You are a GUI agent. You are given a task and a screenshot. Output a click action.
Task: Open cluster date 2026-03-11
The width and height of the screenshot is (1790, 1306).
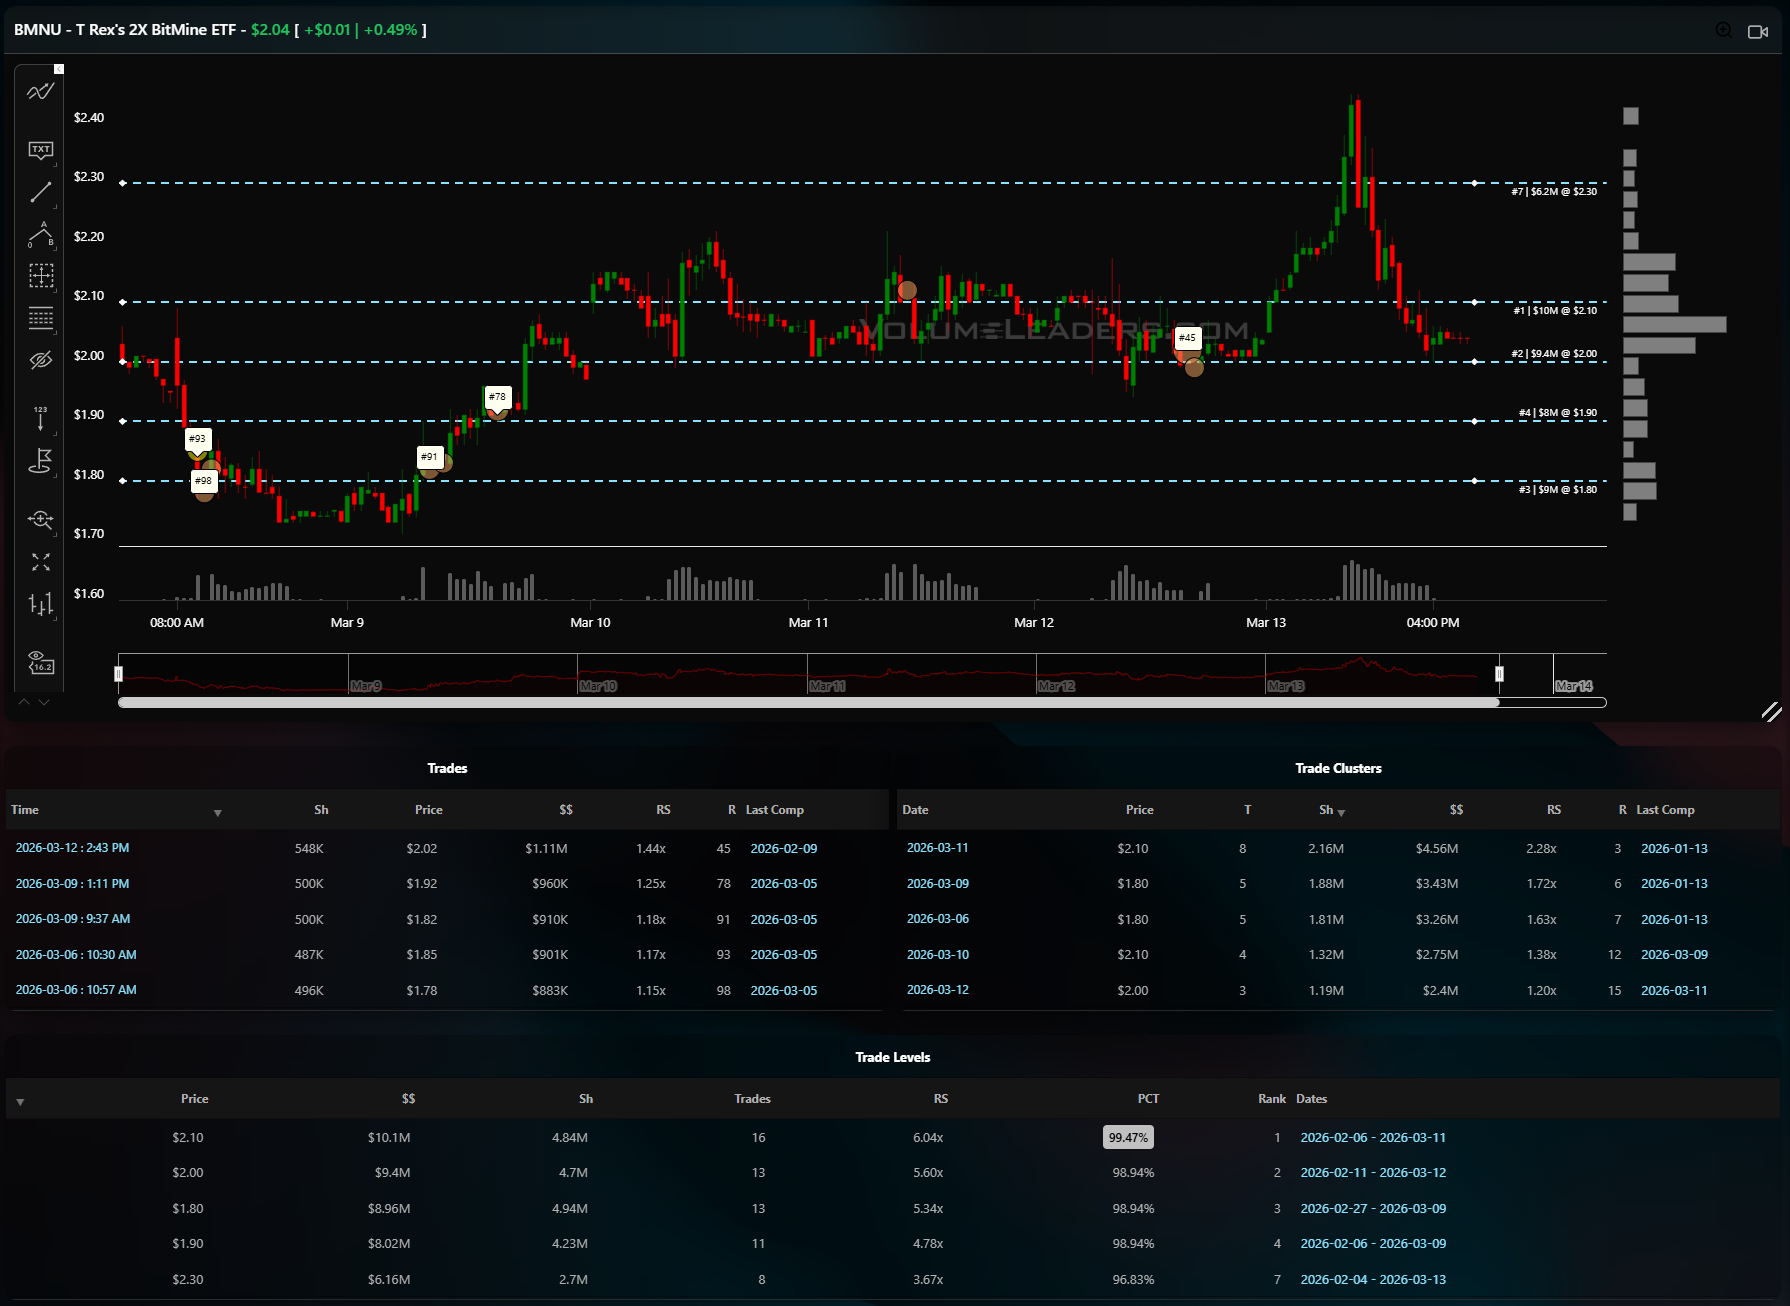click(937, 848)
